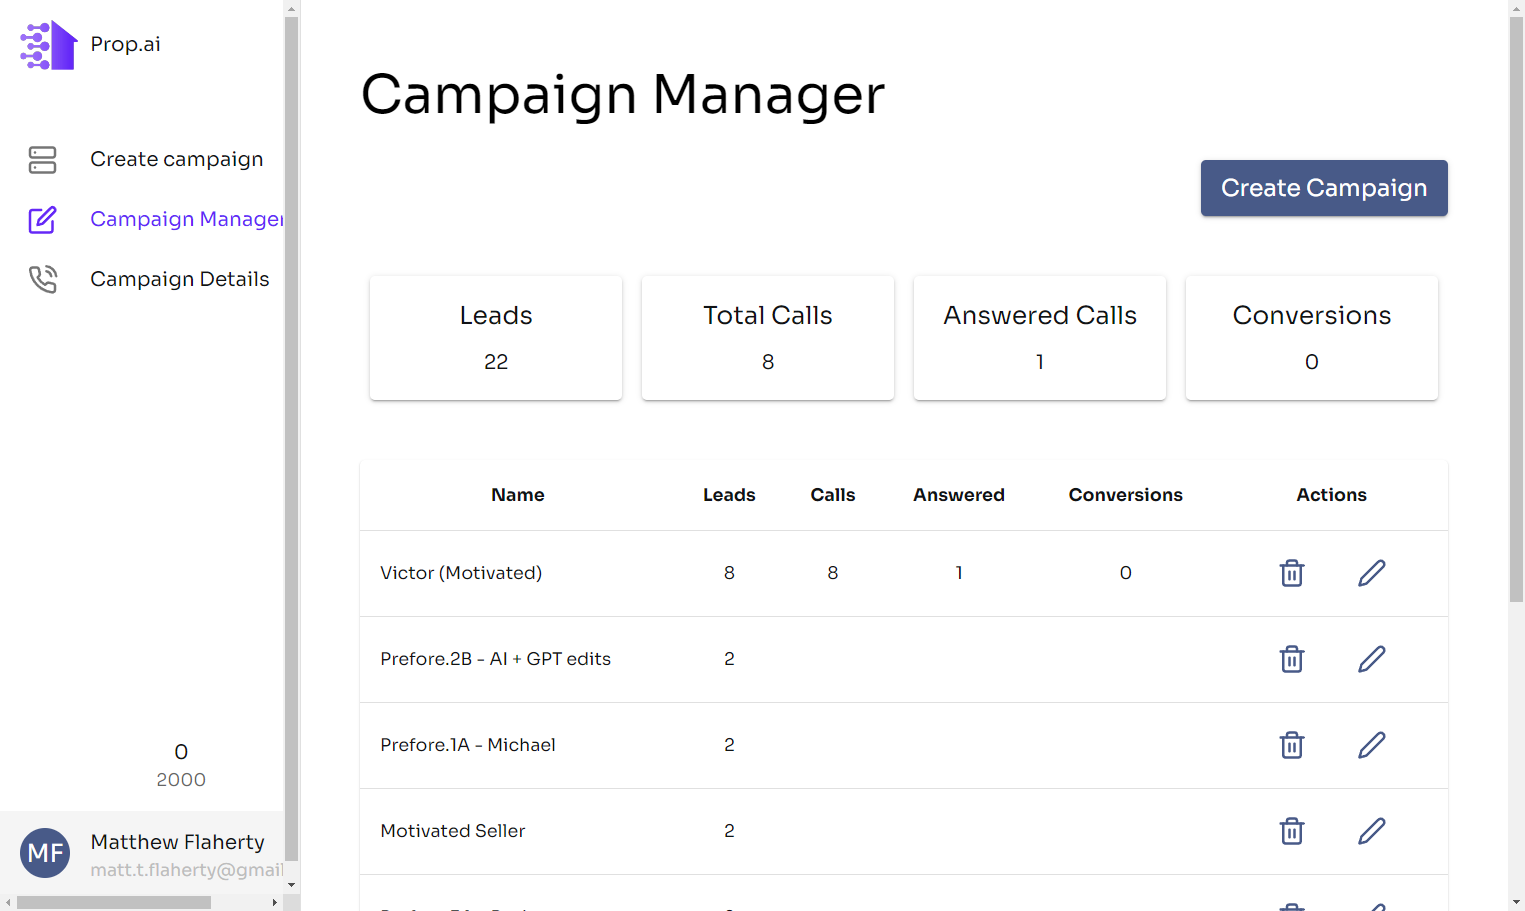Click the Leads summary card

click(x=496, y=338)
